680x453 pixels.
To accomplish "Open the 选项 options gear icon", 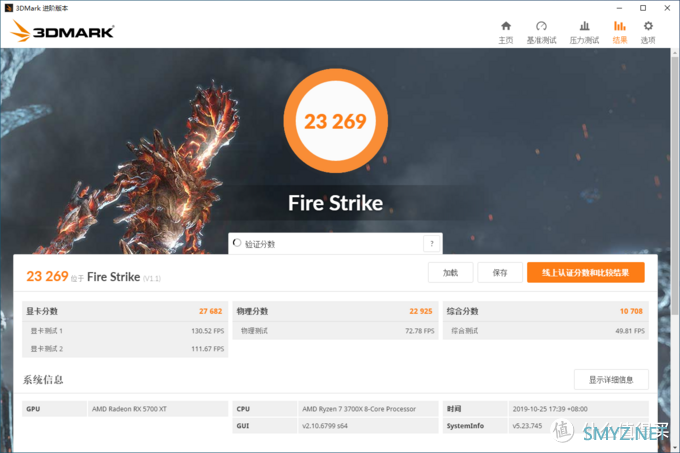I will [648, 31].
